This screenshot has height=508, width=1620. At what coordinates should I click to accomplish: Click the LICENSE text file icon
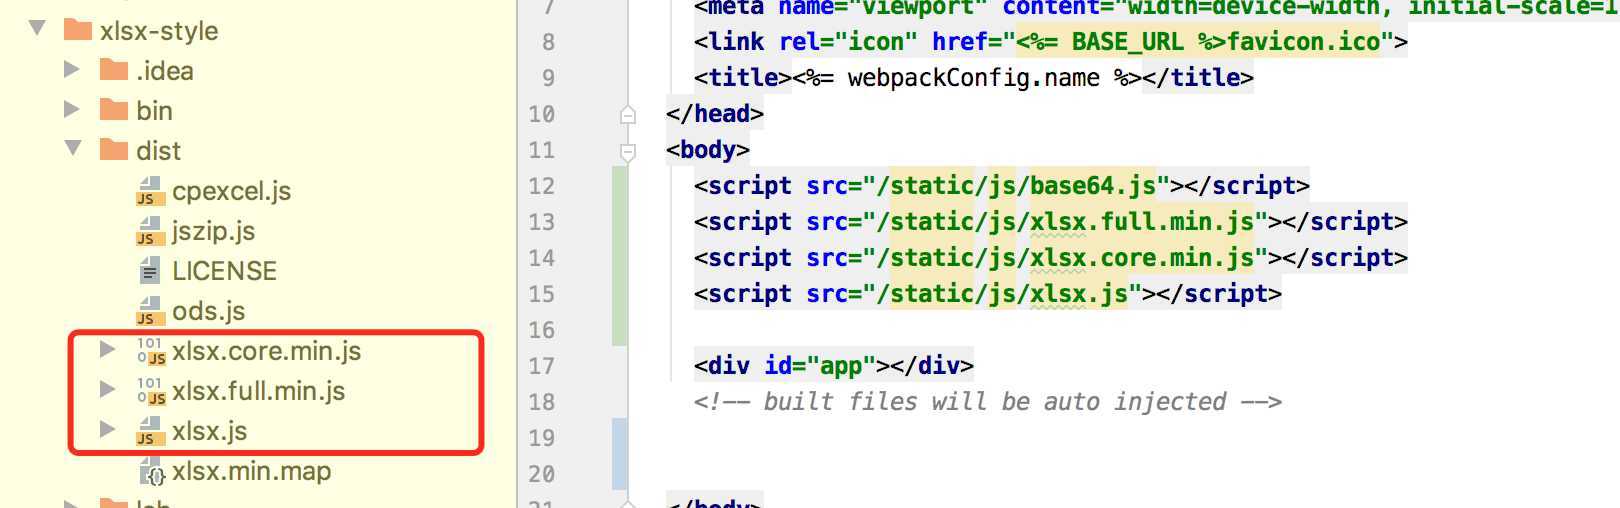150,271
